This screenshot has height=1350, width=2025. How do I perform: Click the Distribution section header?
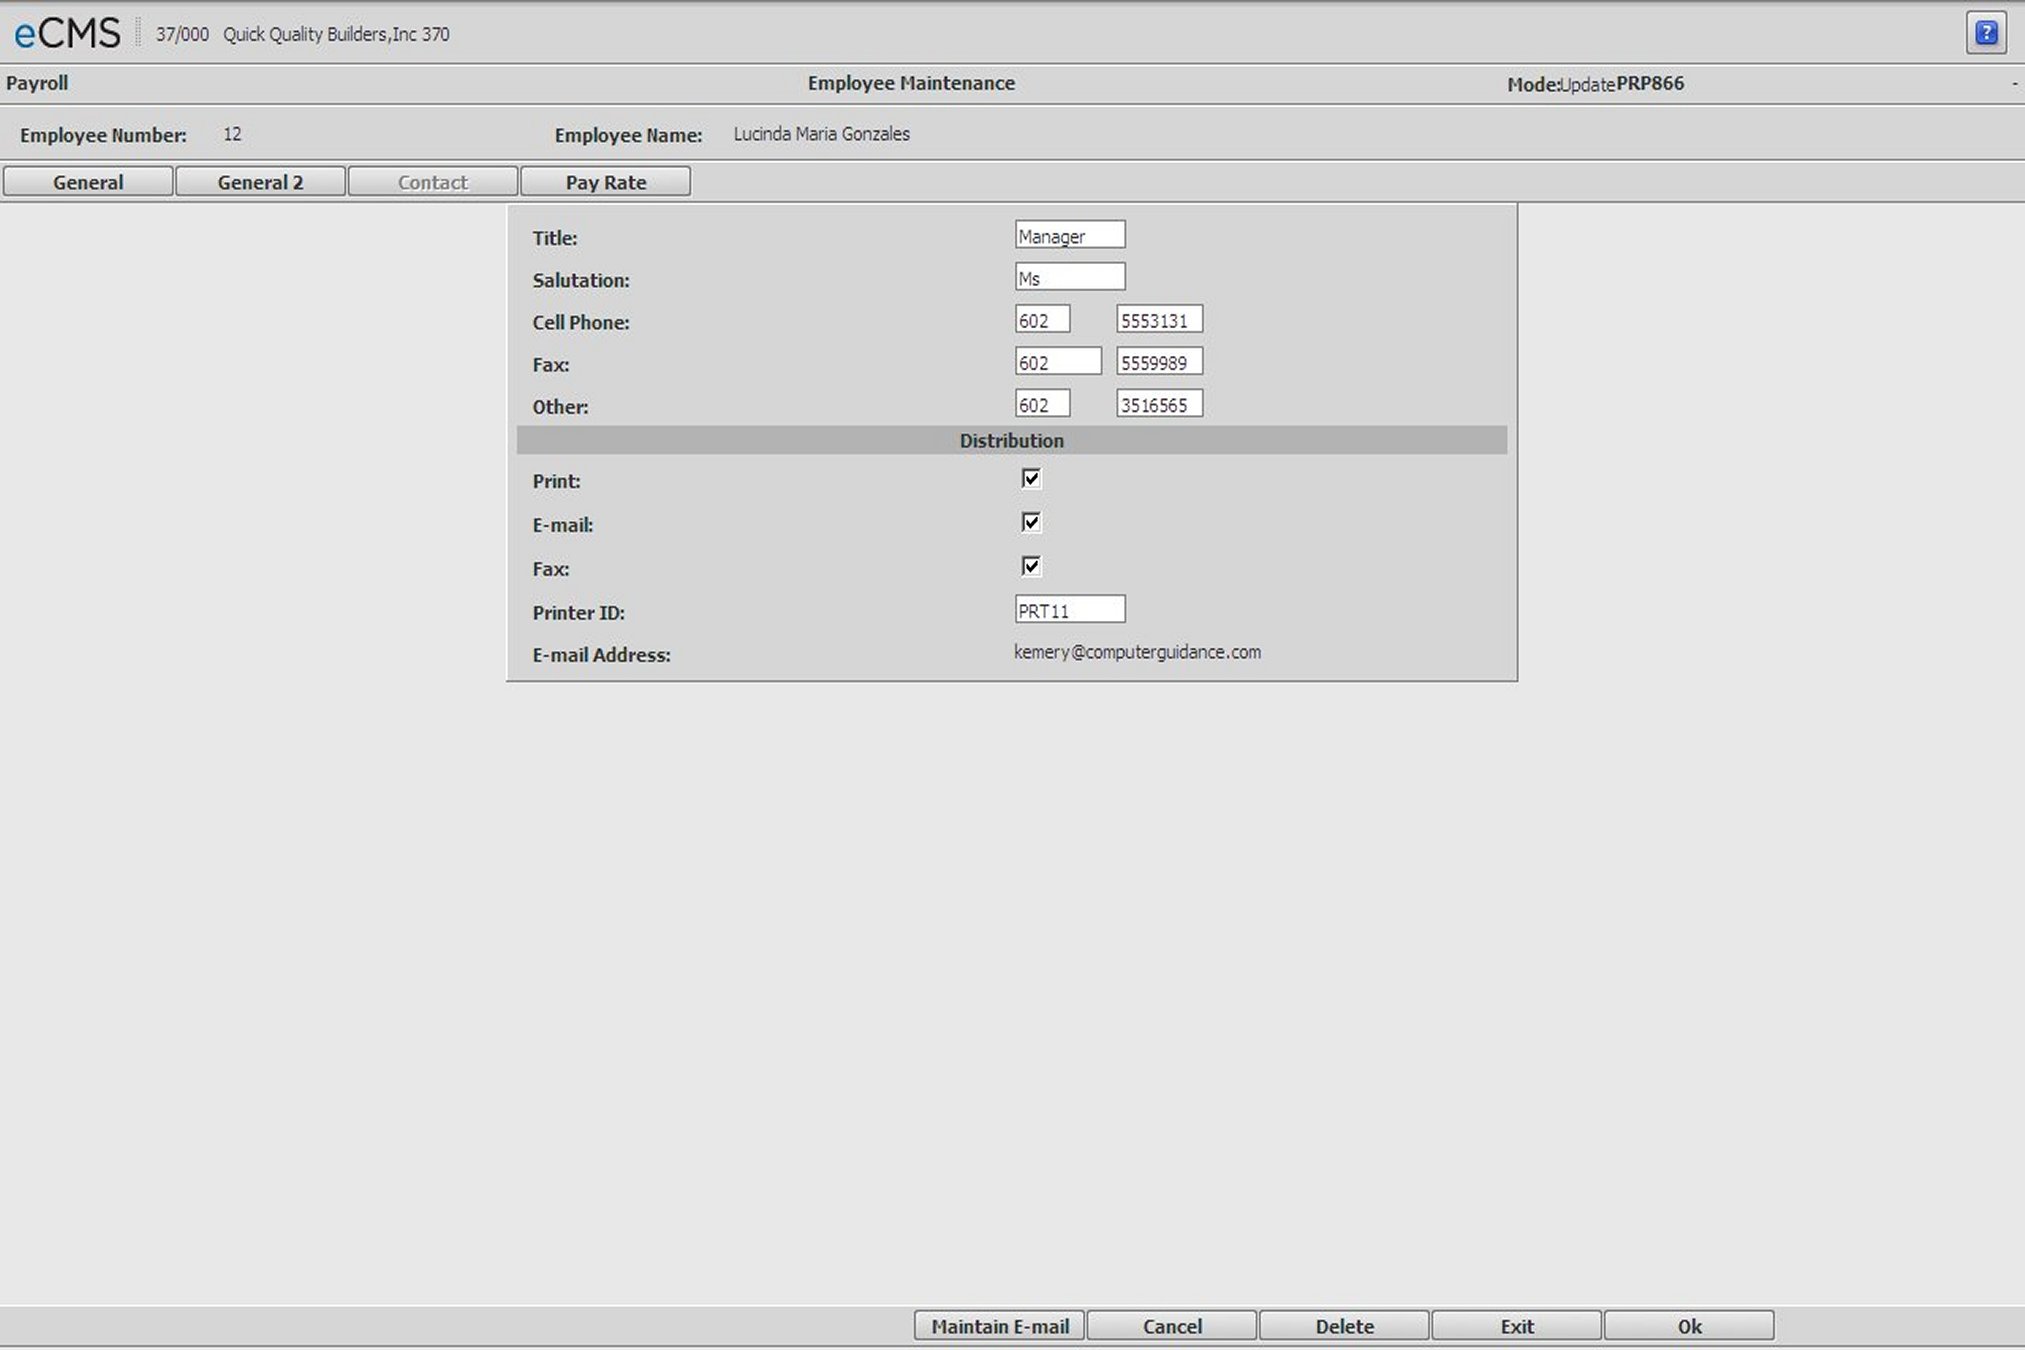1012,440
